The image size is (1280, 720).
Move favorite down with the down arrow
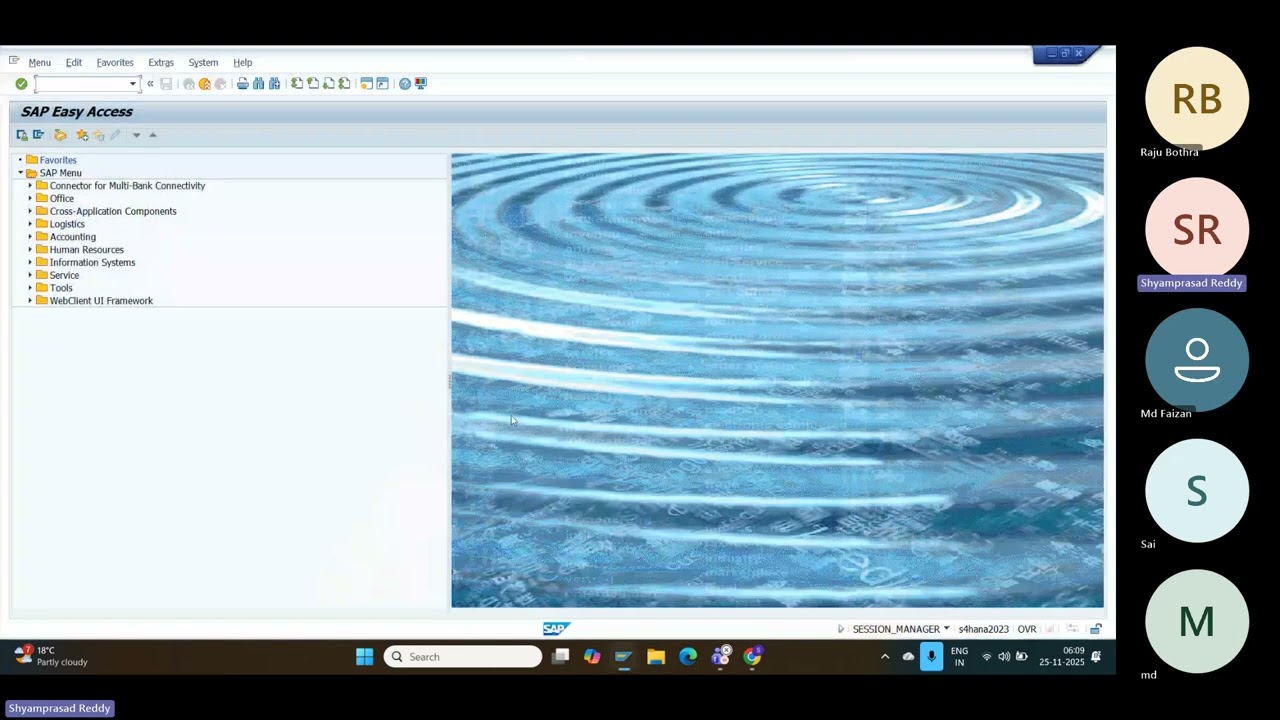[x=136, y=135]
